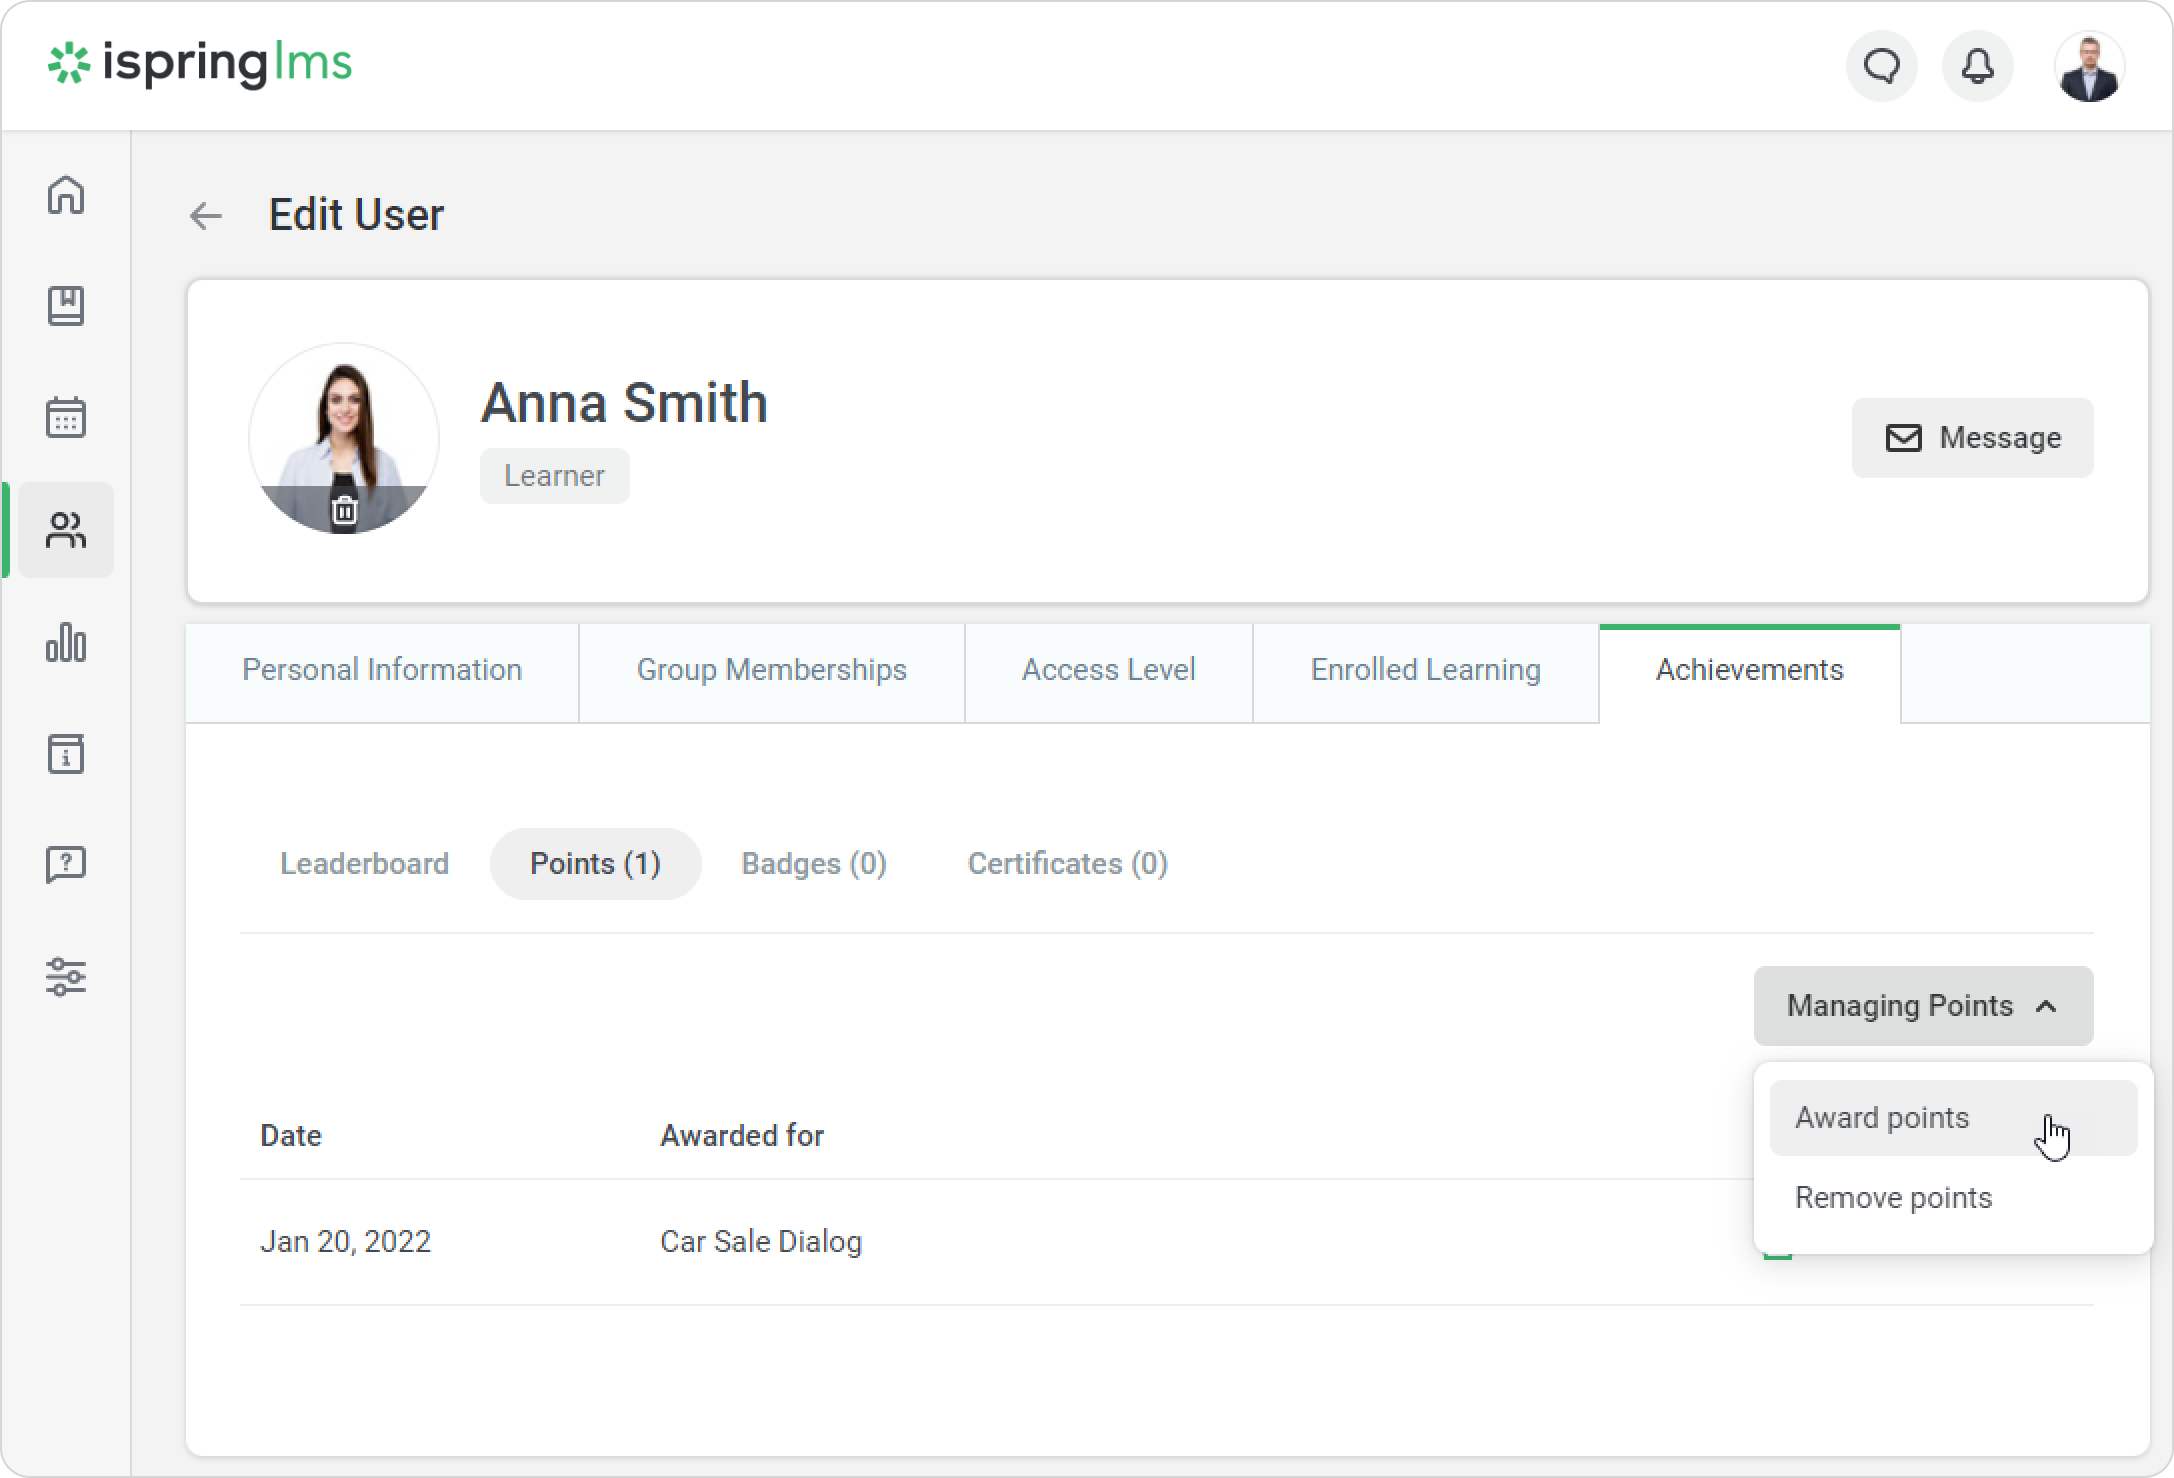The height and width of the screenshot is (1478, 2174).
Task: Switch to the Enrolled Learning tab
Action: 1425,670
